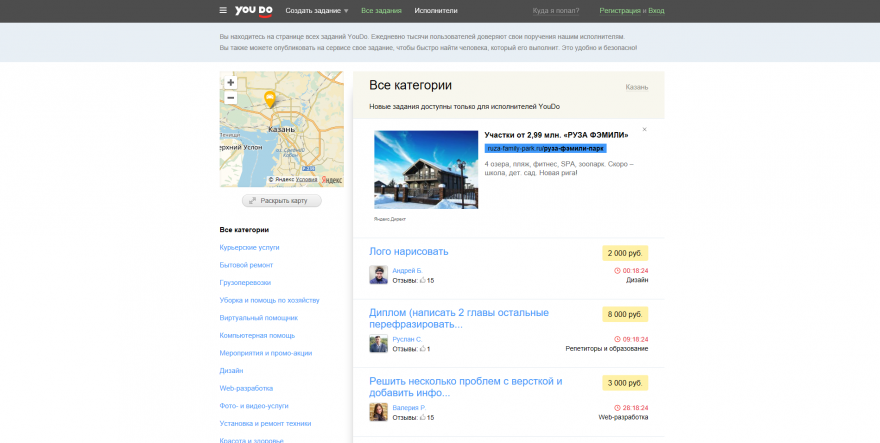Click the YouDo logo
Screen dimensions: 880x443
253,10
